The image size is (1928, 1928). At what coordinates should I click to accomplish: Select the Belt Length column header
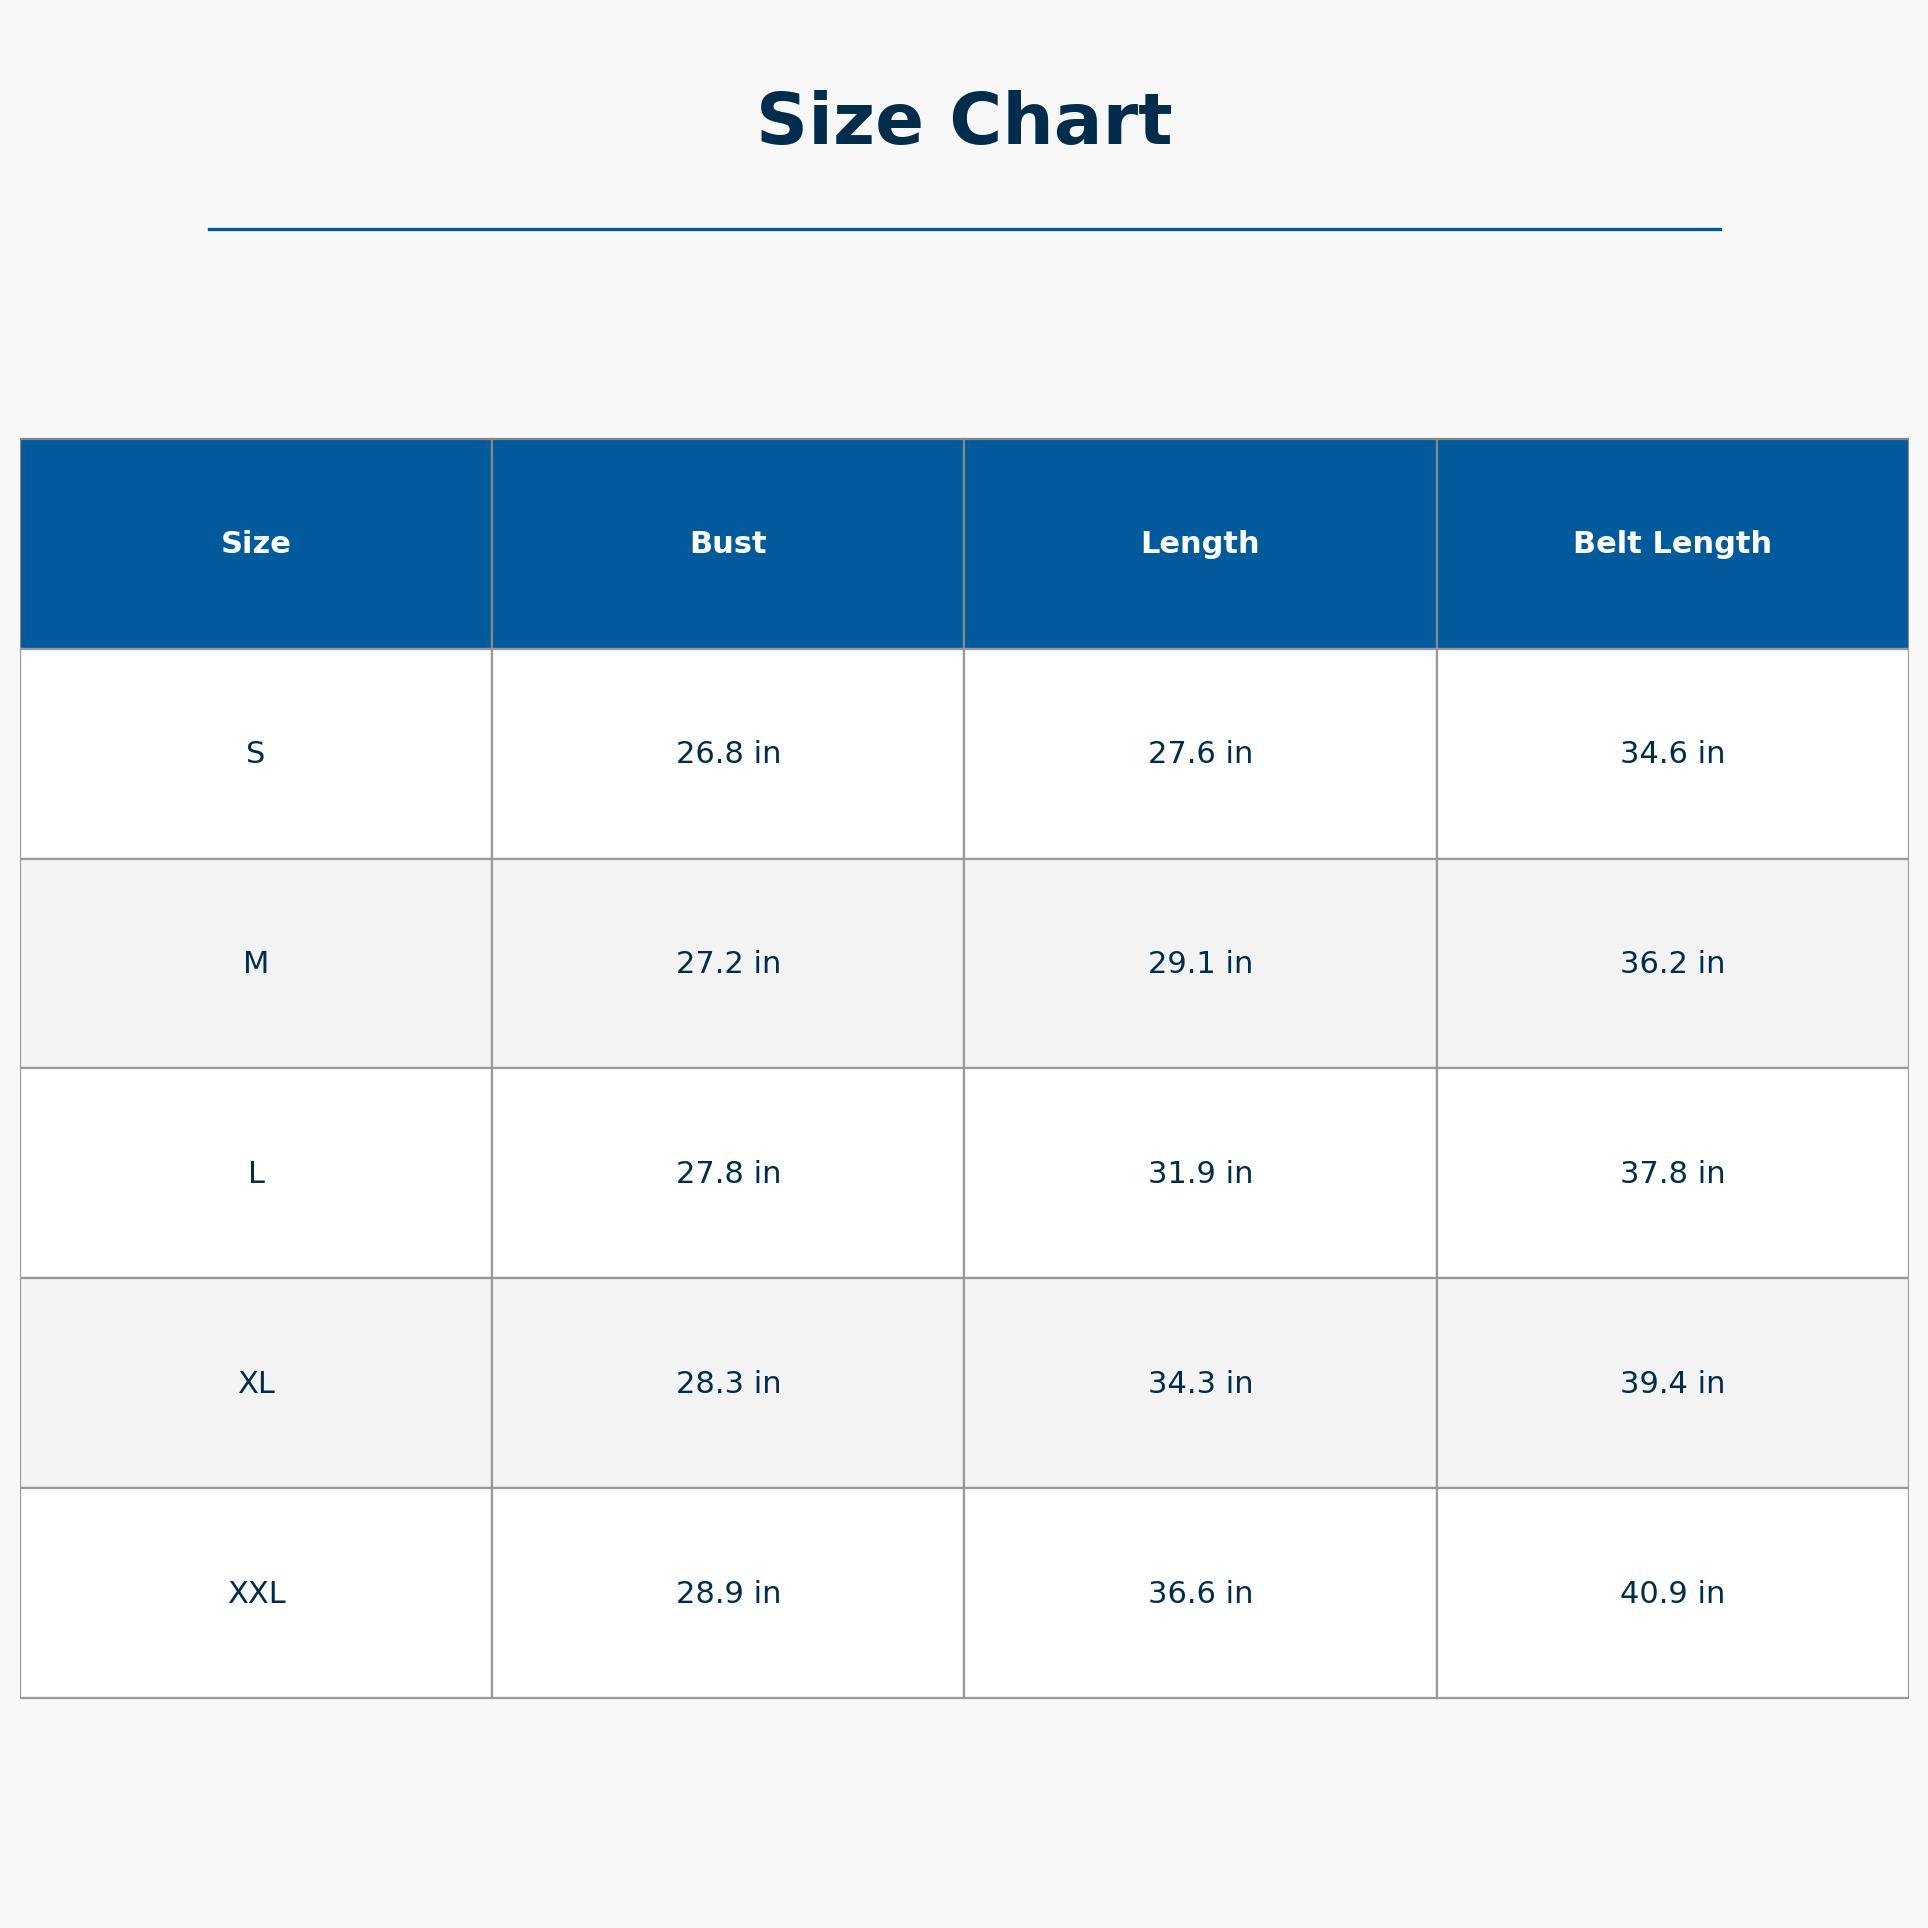coord(1672,543)
